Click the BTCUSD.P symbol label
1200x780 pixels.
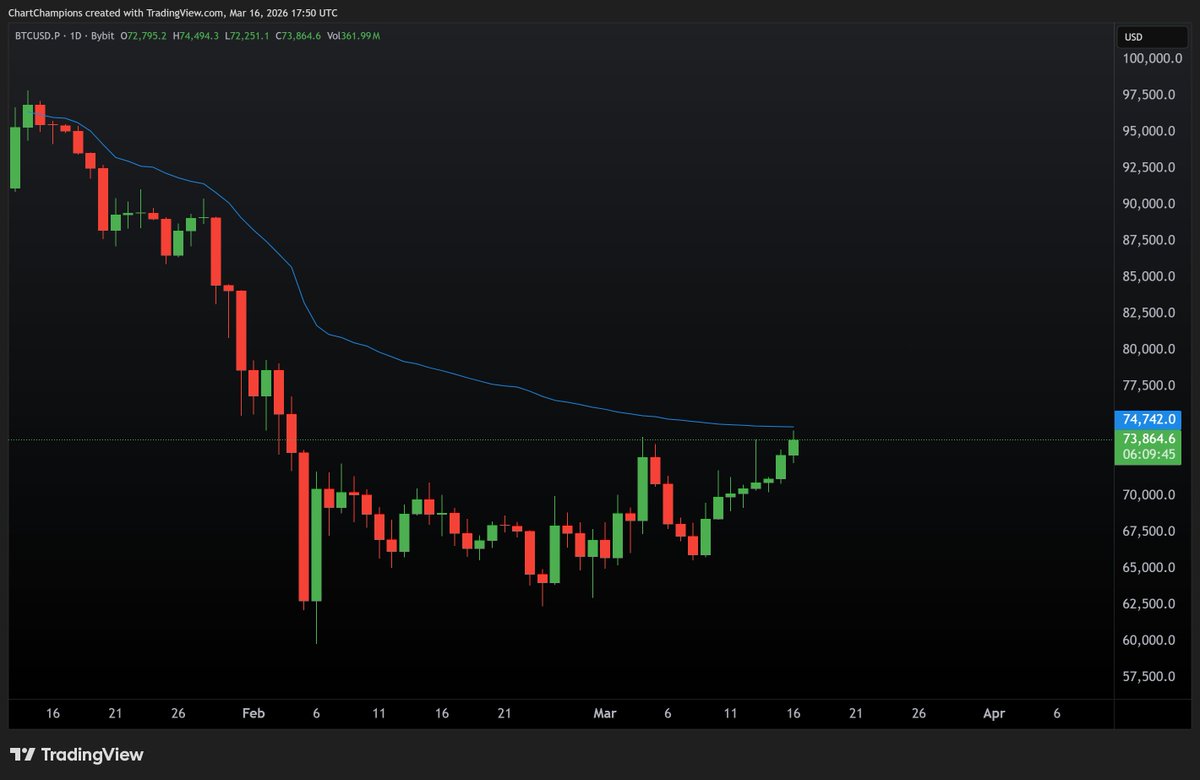pos(38,36)
